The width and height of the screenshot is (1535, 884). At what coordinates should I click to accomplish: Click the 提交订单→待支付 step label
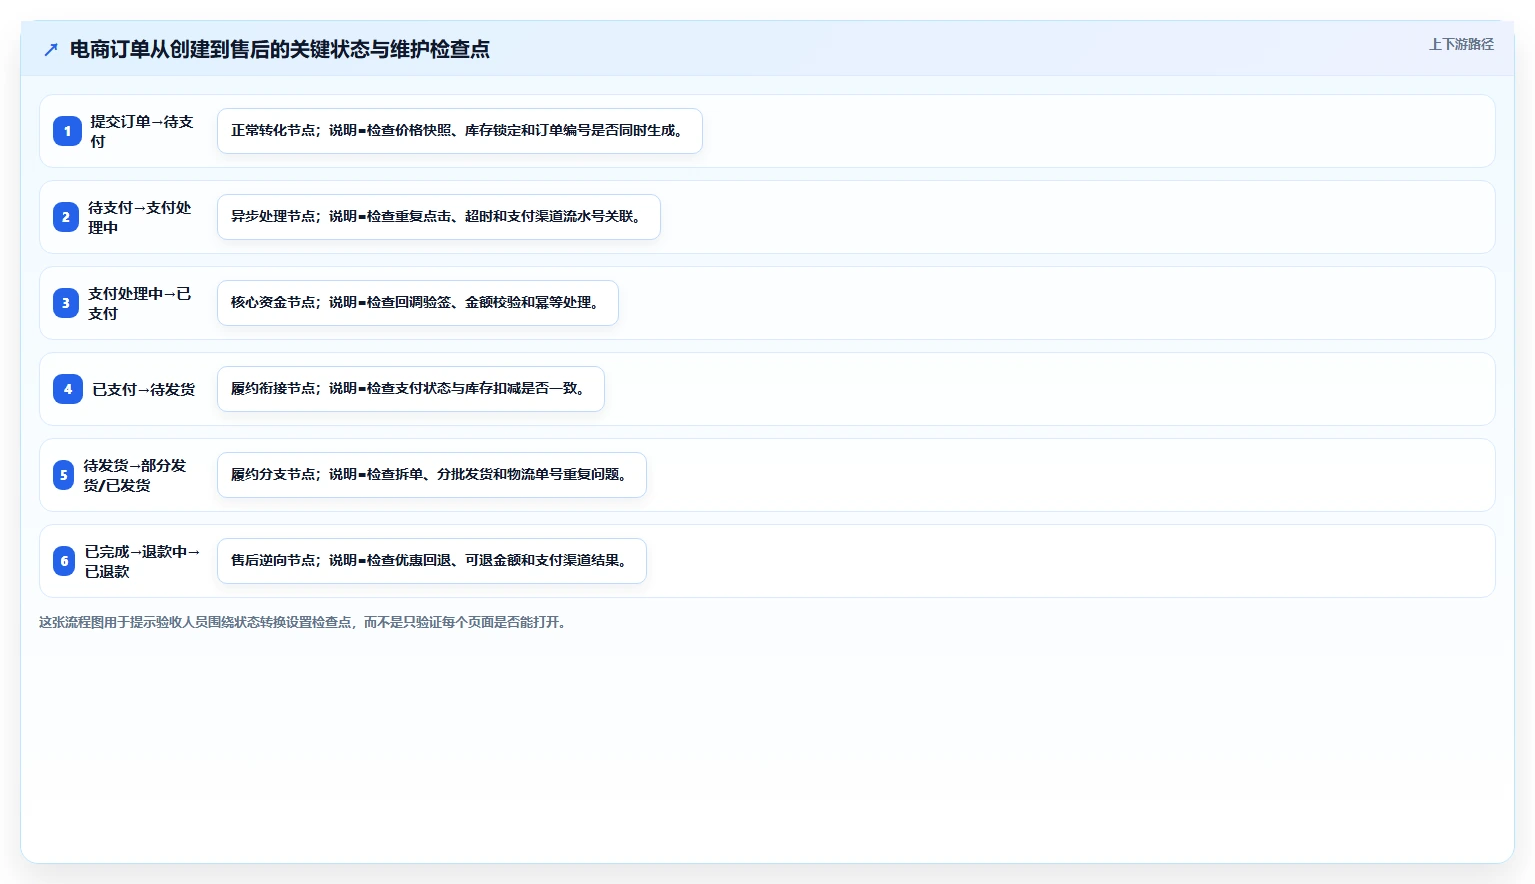(142, 131)
